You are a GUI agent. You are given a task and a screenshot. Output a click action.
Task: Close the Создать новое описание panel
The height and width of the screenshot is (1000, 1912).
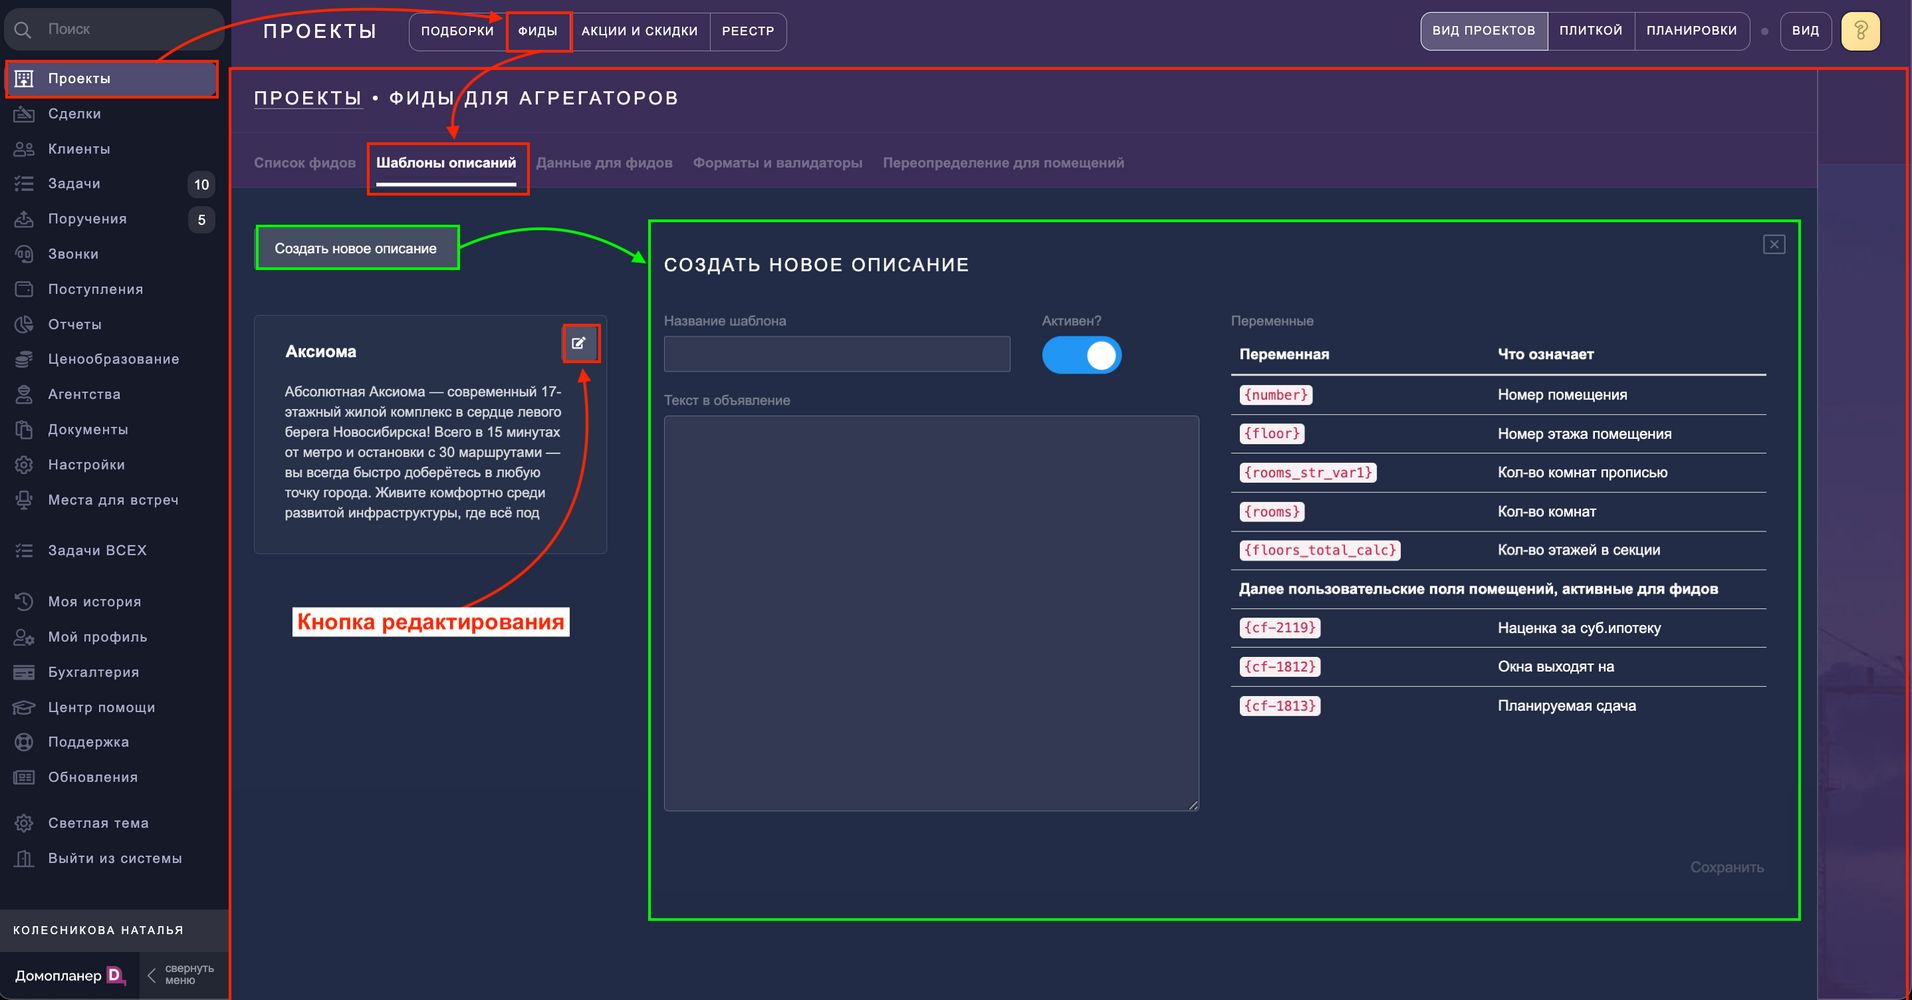(x=1774, y=244)
